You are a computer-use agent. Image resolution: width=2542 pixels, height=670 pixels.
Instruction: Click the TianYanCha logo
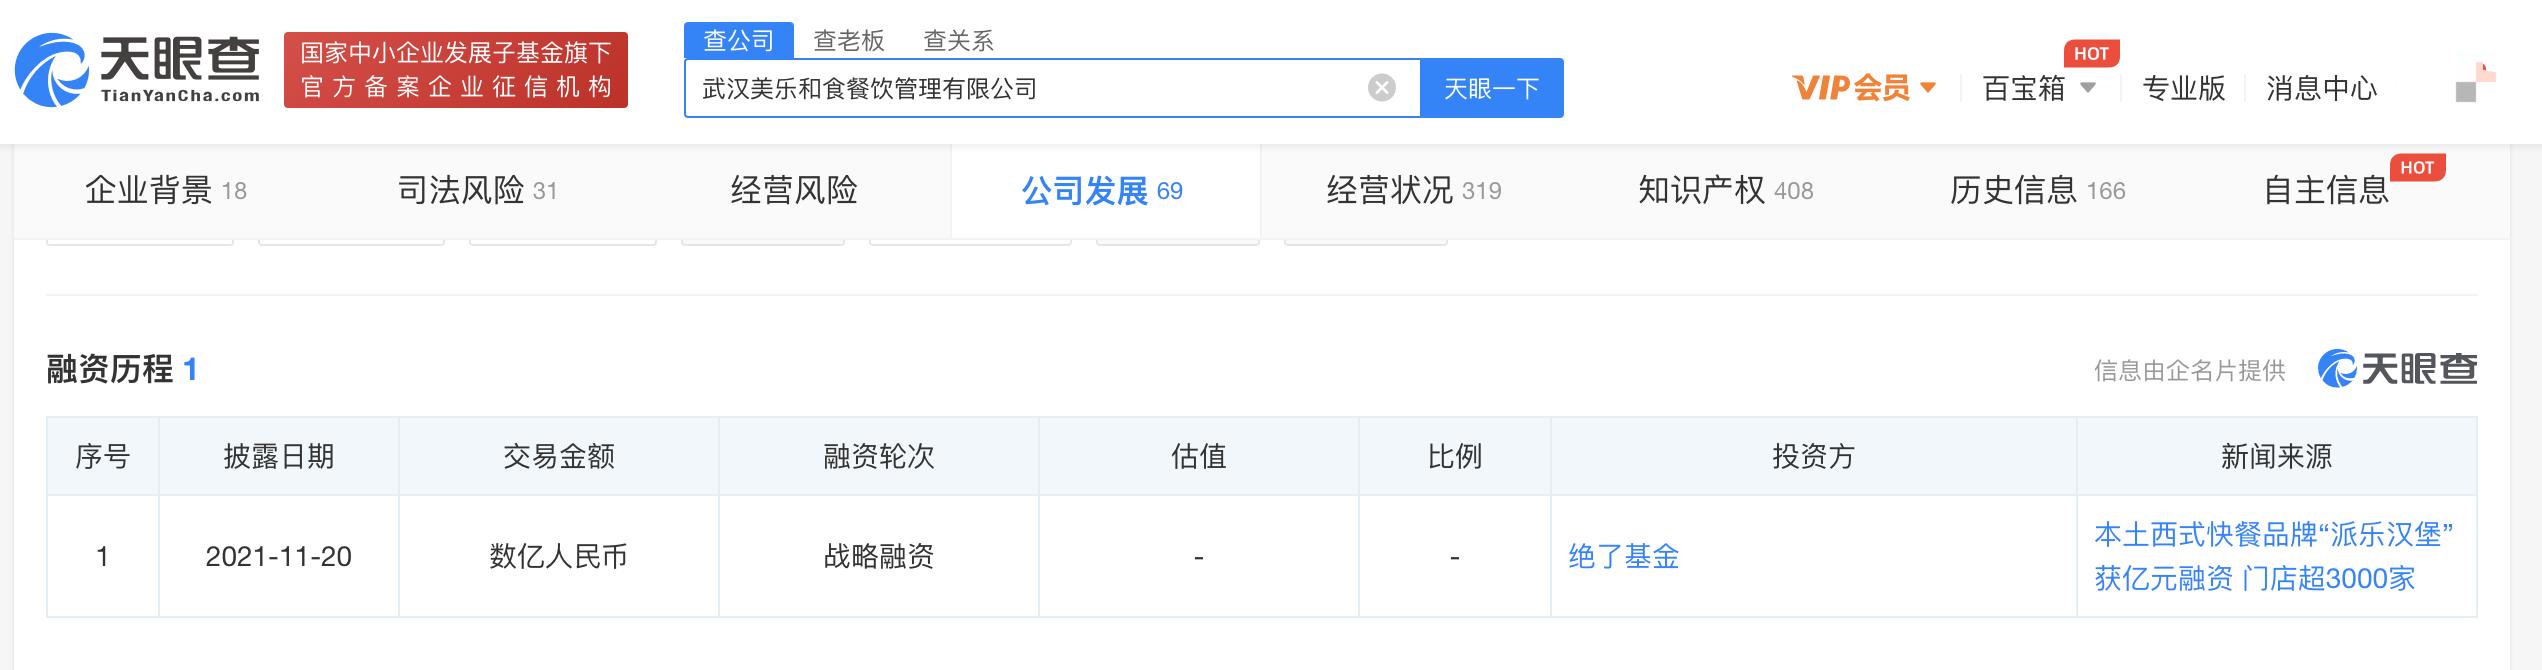[x=138, y=70]
